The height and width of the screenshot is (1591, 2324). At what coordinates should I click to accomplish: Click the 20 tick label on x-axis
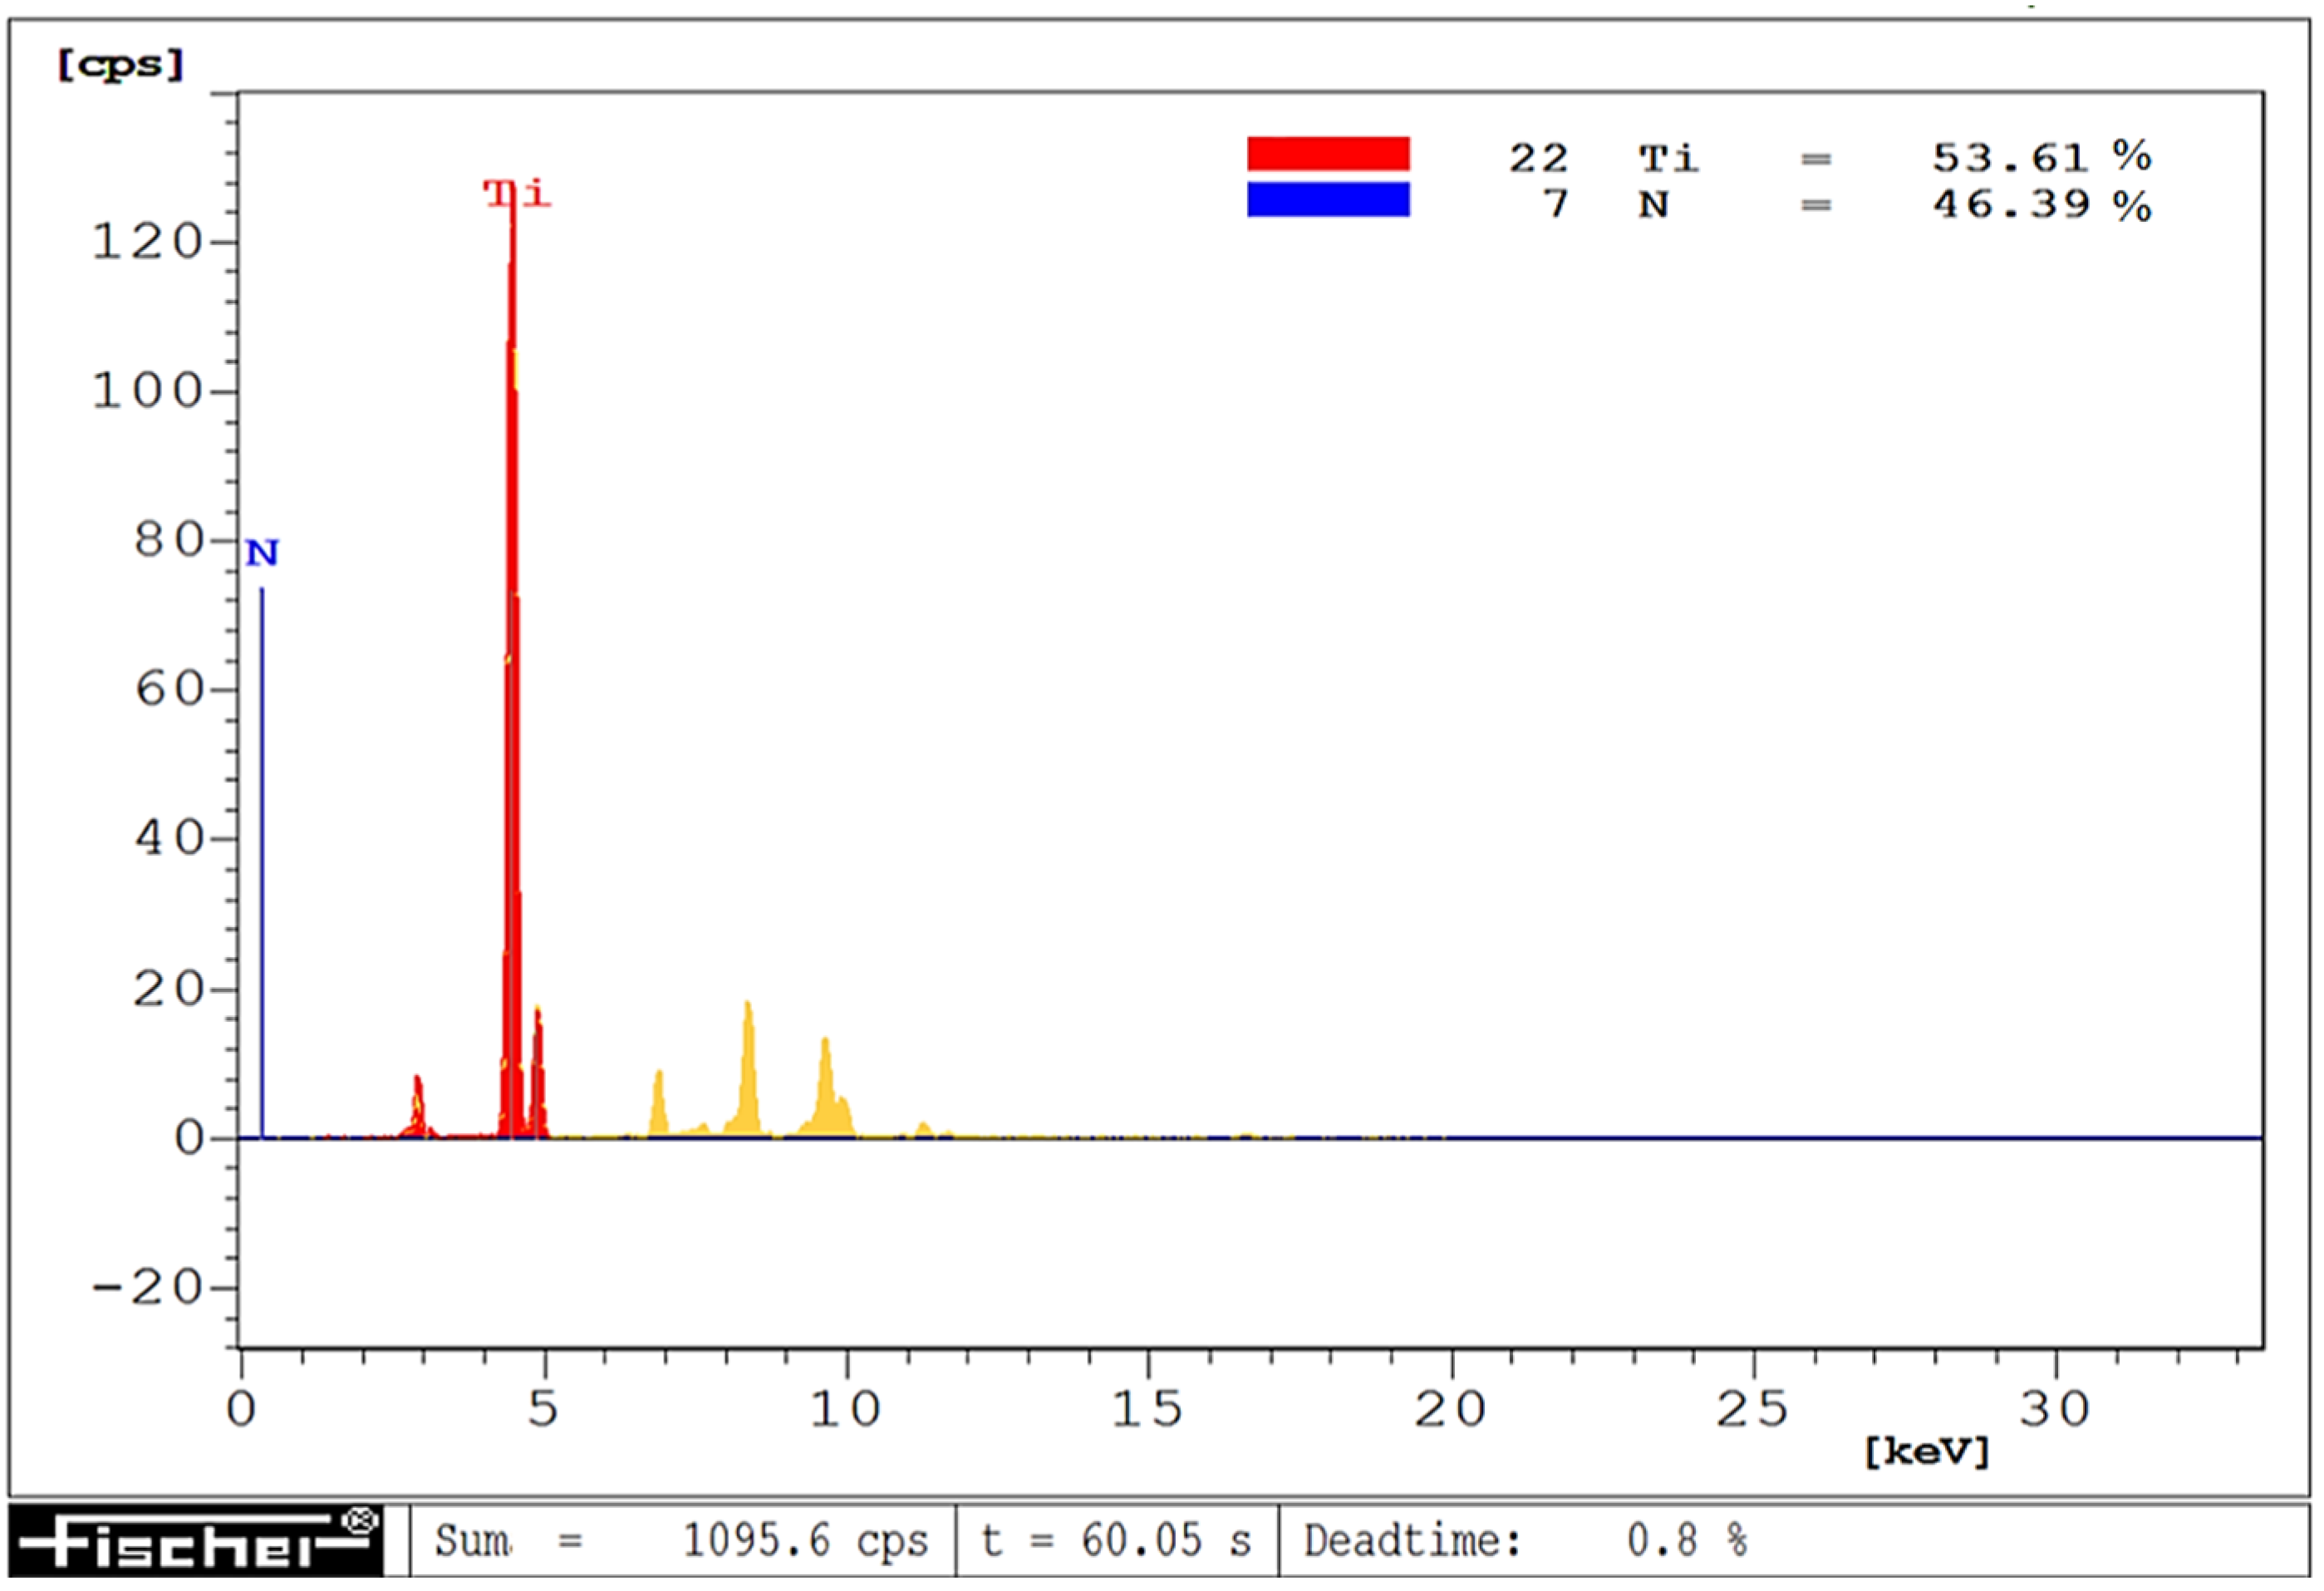(1449, 1409)
